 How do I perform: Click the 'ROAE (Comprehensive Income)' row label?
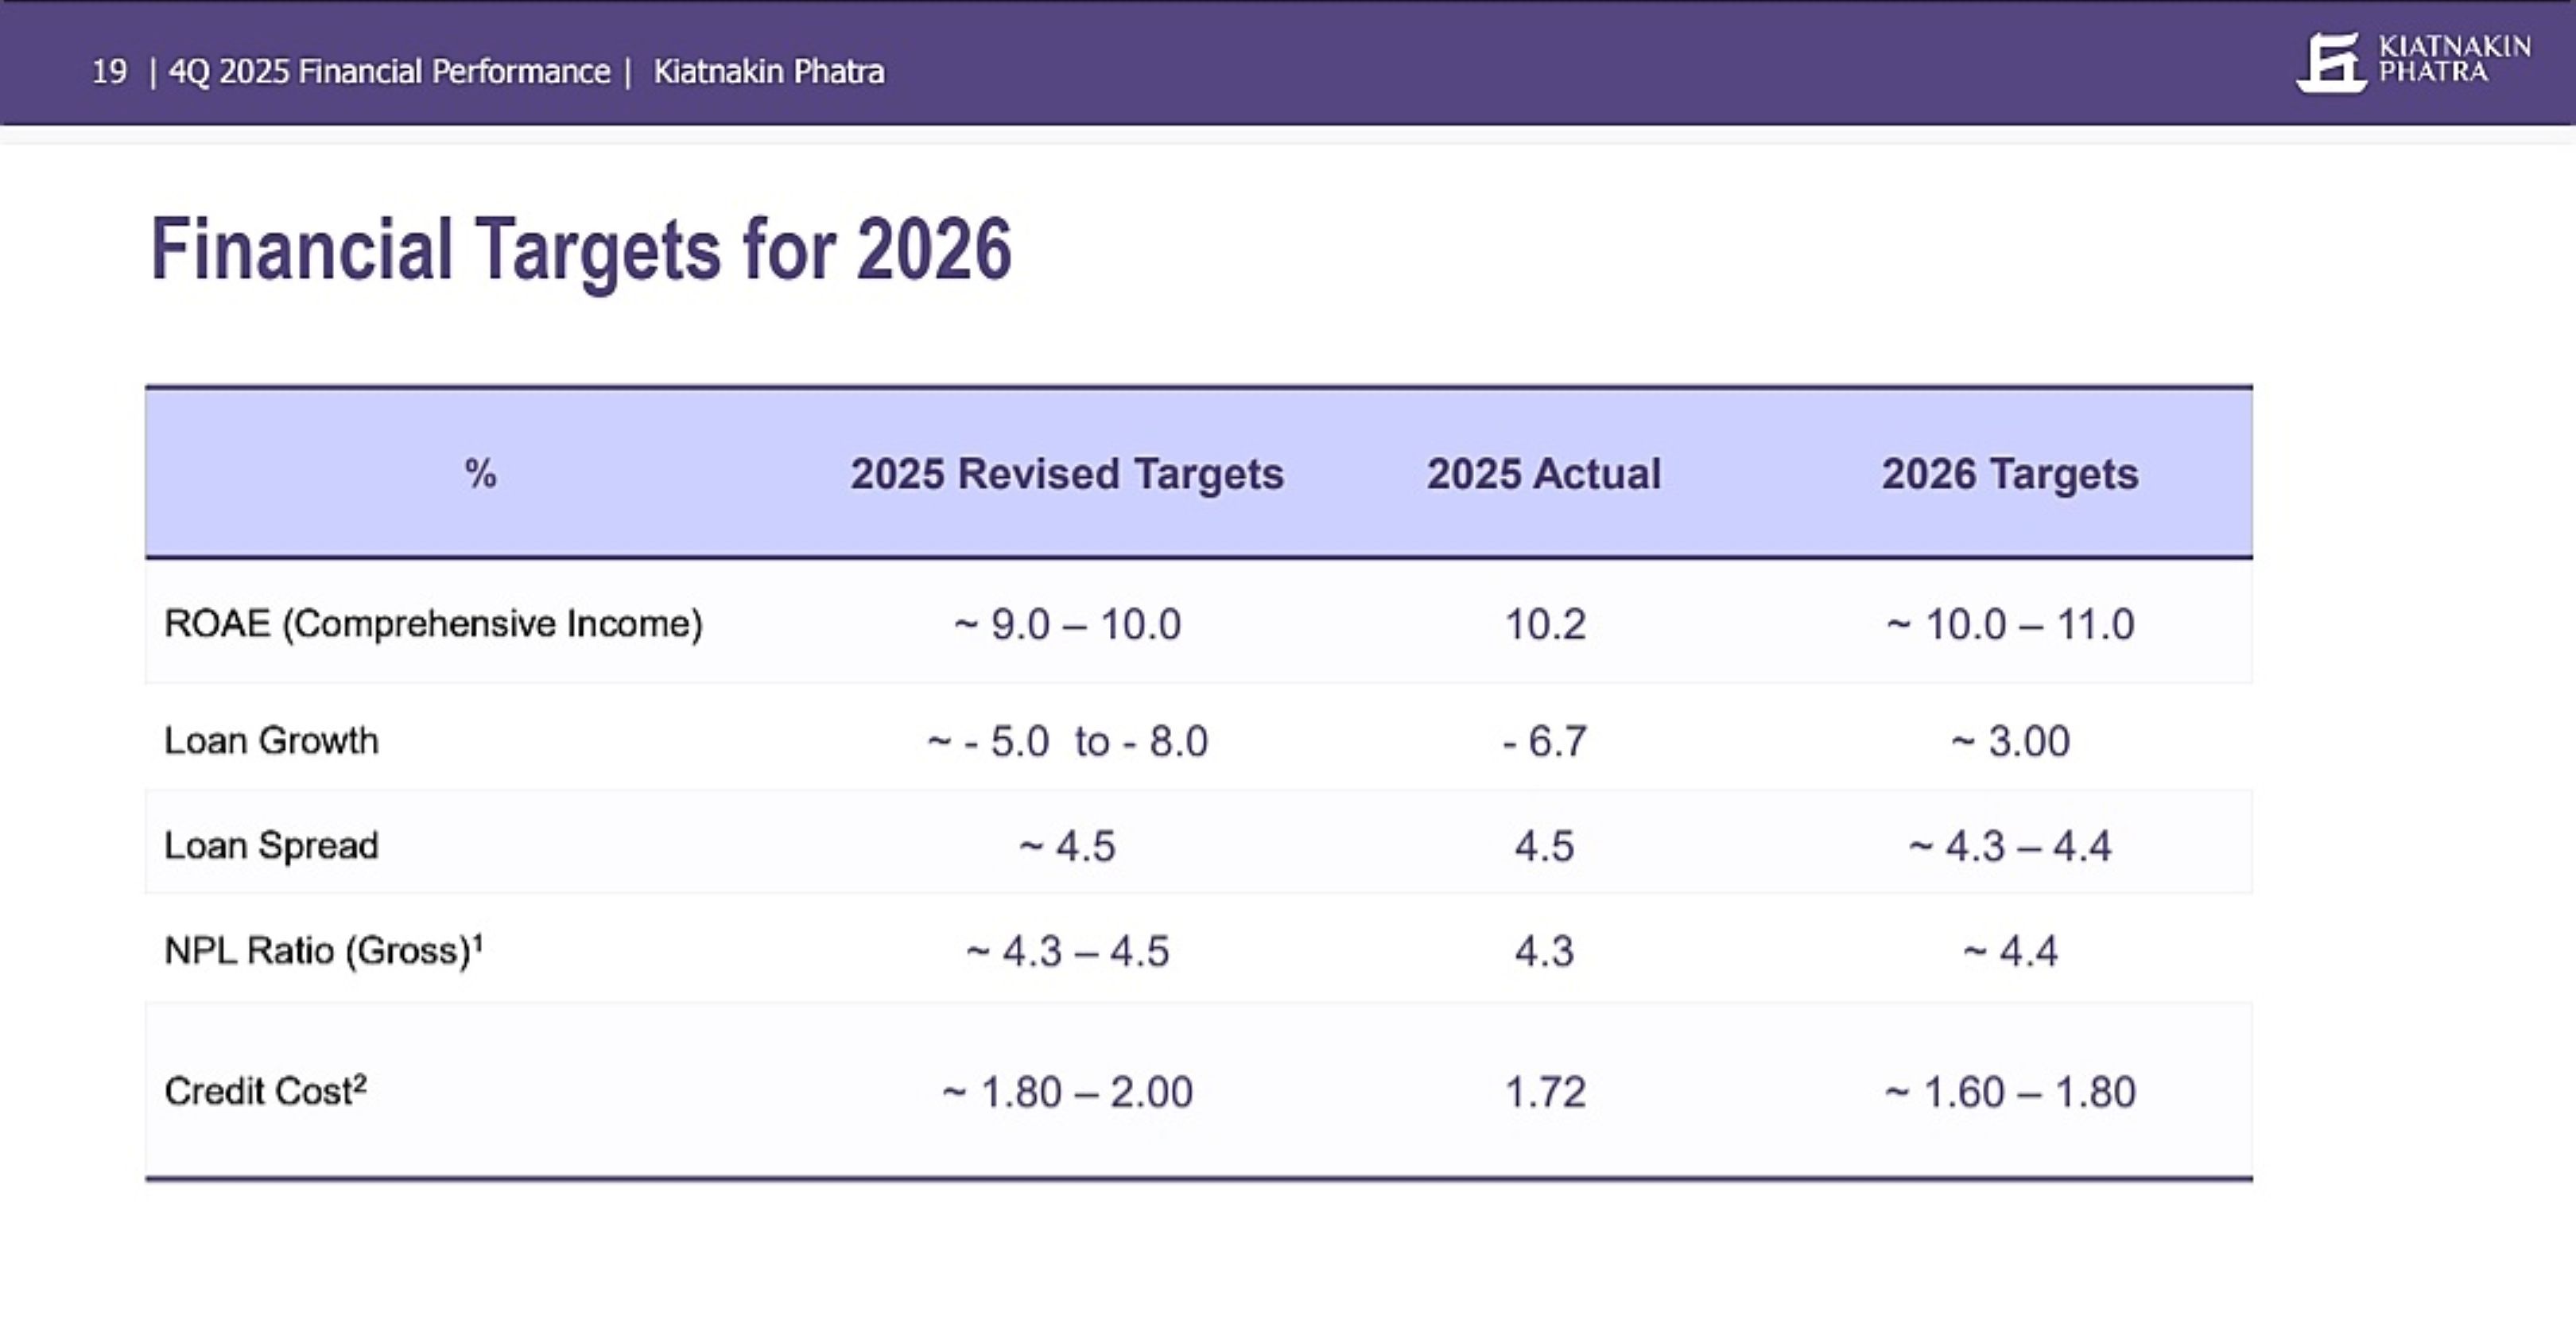[433, 624]
